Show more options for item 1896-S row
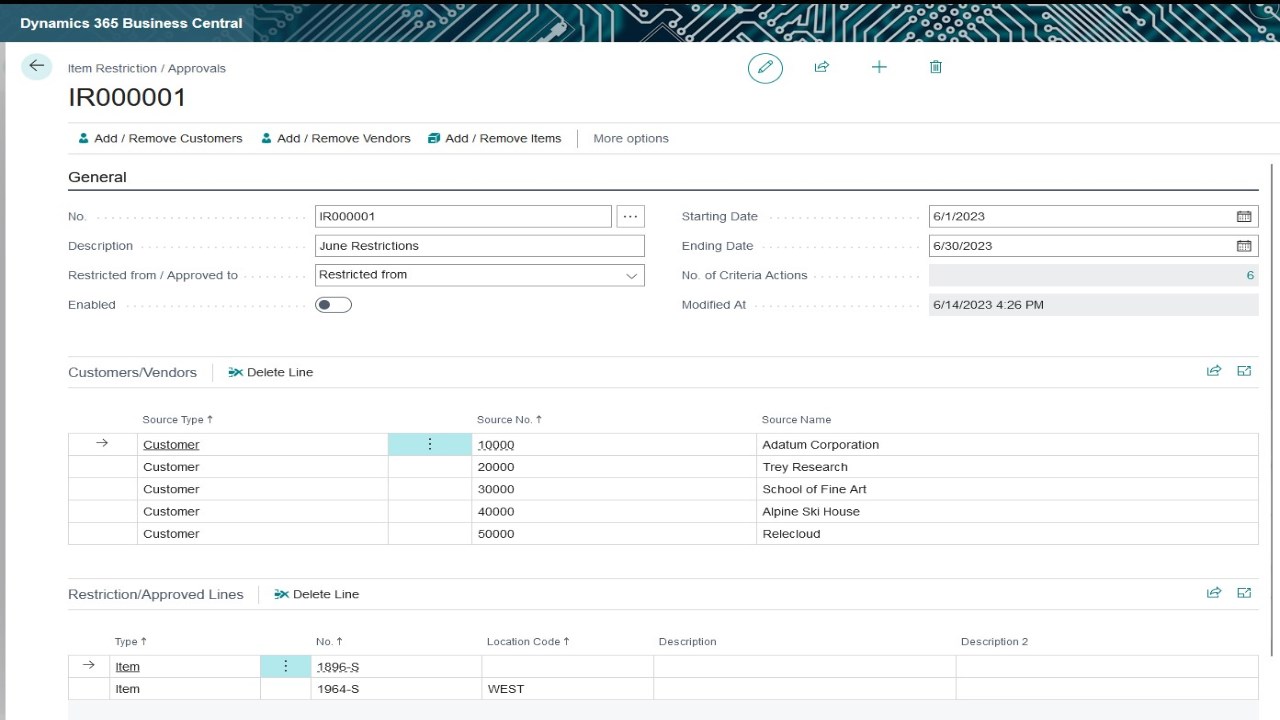The height and width of the screenshot is (720, 1280). [286, 666]
